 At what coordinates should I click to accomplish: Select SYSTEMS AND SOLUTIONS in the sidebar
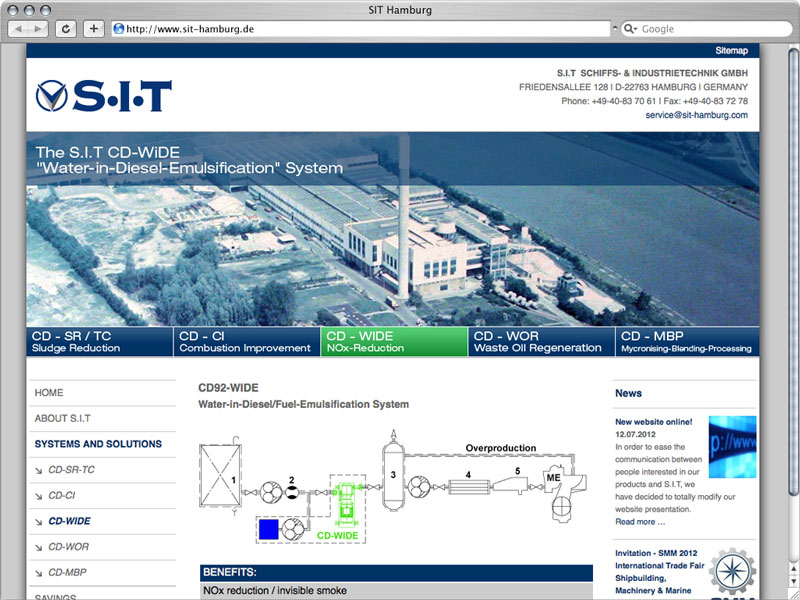tap(98, 444)
